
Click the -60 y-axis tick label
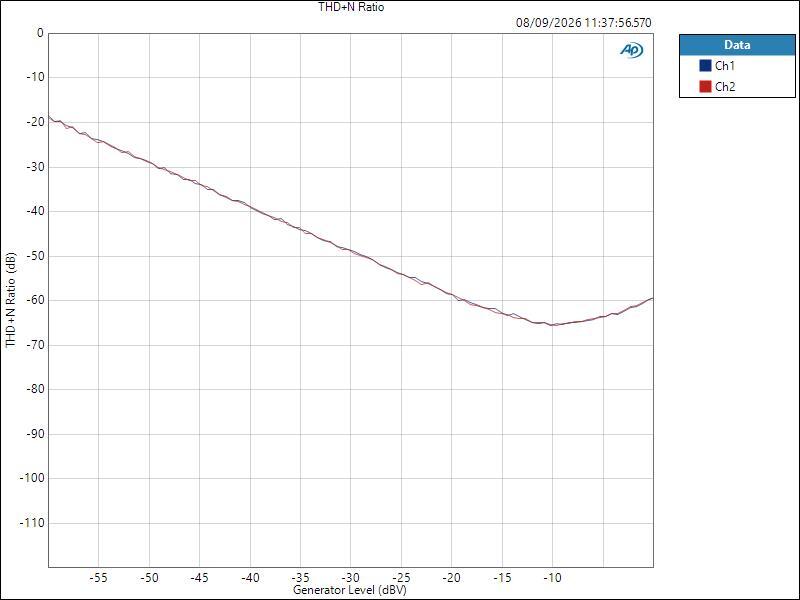35,301
